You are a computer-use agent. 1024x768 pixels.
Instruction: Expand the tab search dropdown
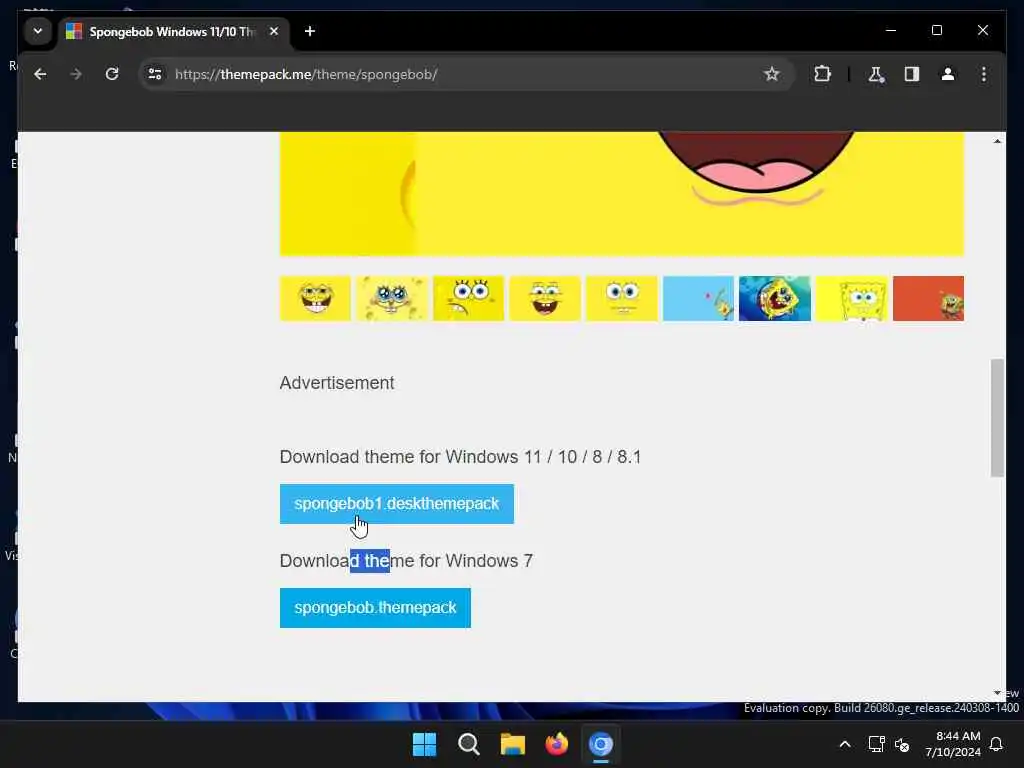[38, 31]
